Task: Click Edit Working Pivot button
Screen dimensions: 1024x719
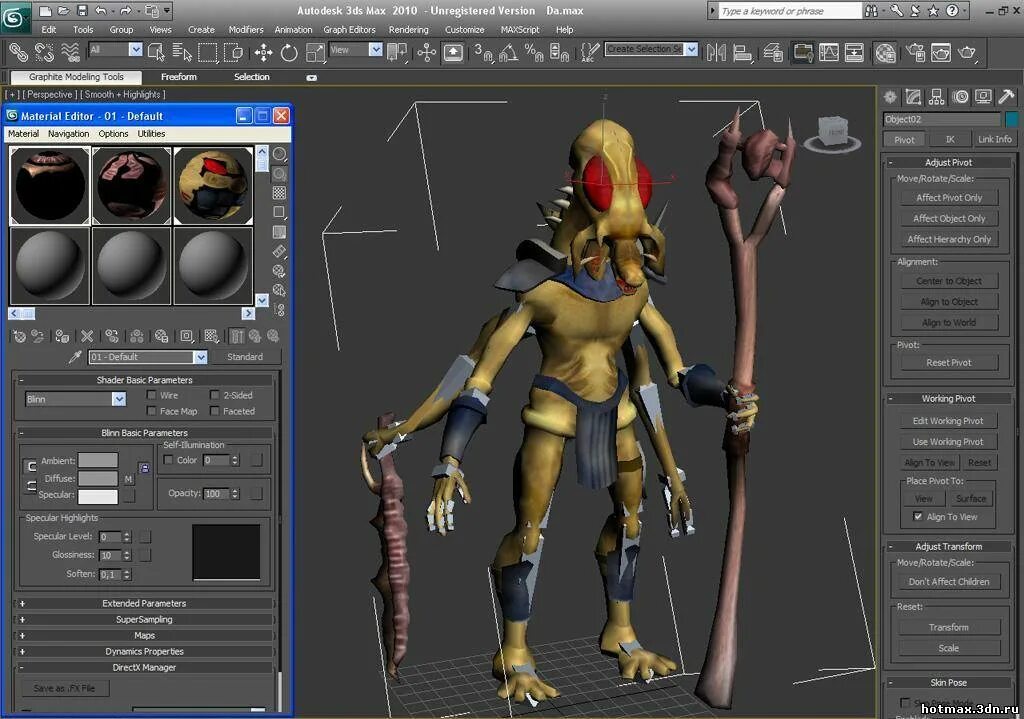Action: pyautogui.click(x=948, y=421)
